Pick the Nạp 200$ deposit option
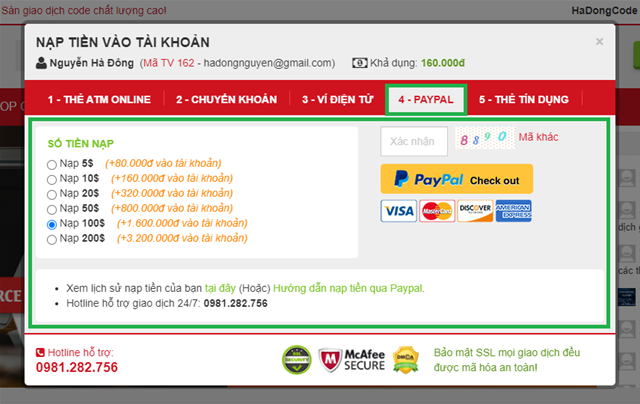Image resolution: width=640 pixels, height=404 pixels. point(51,240)
